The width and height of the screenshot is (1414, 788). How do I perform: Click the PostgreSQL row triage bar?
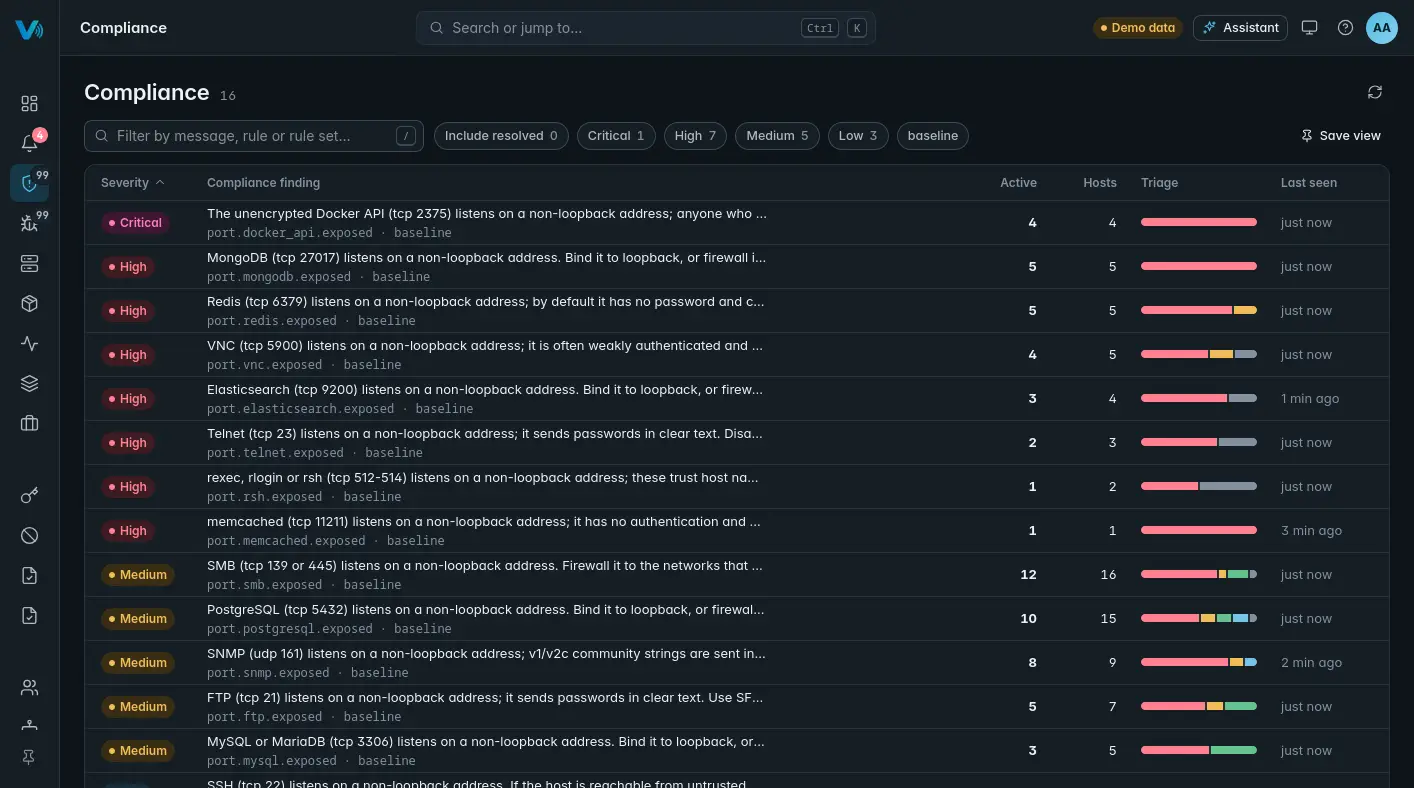pyautogui.click(x=1199, y=618)
